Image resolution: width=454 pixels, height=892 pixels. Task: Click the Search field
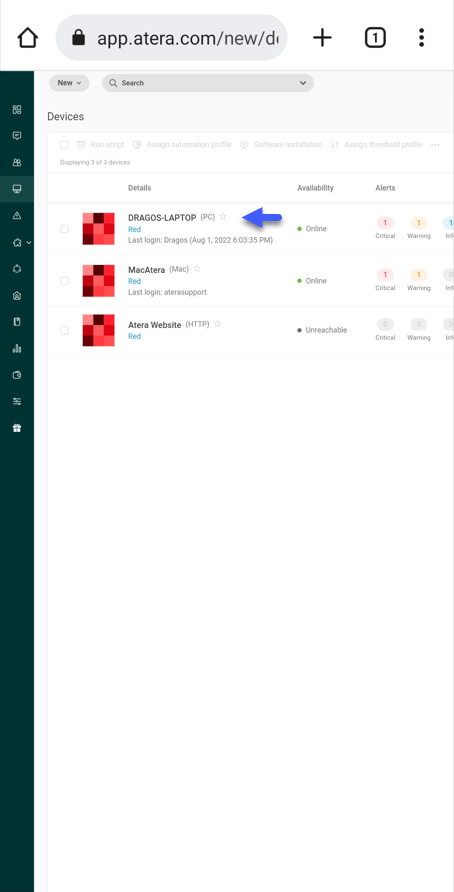208,82
